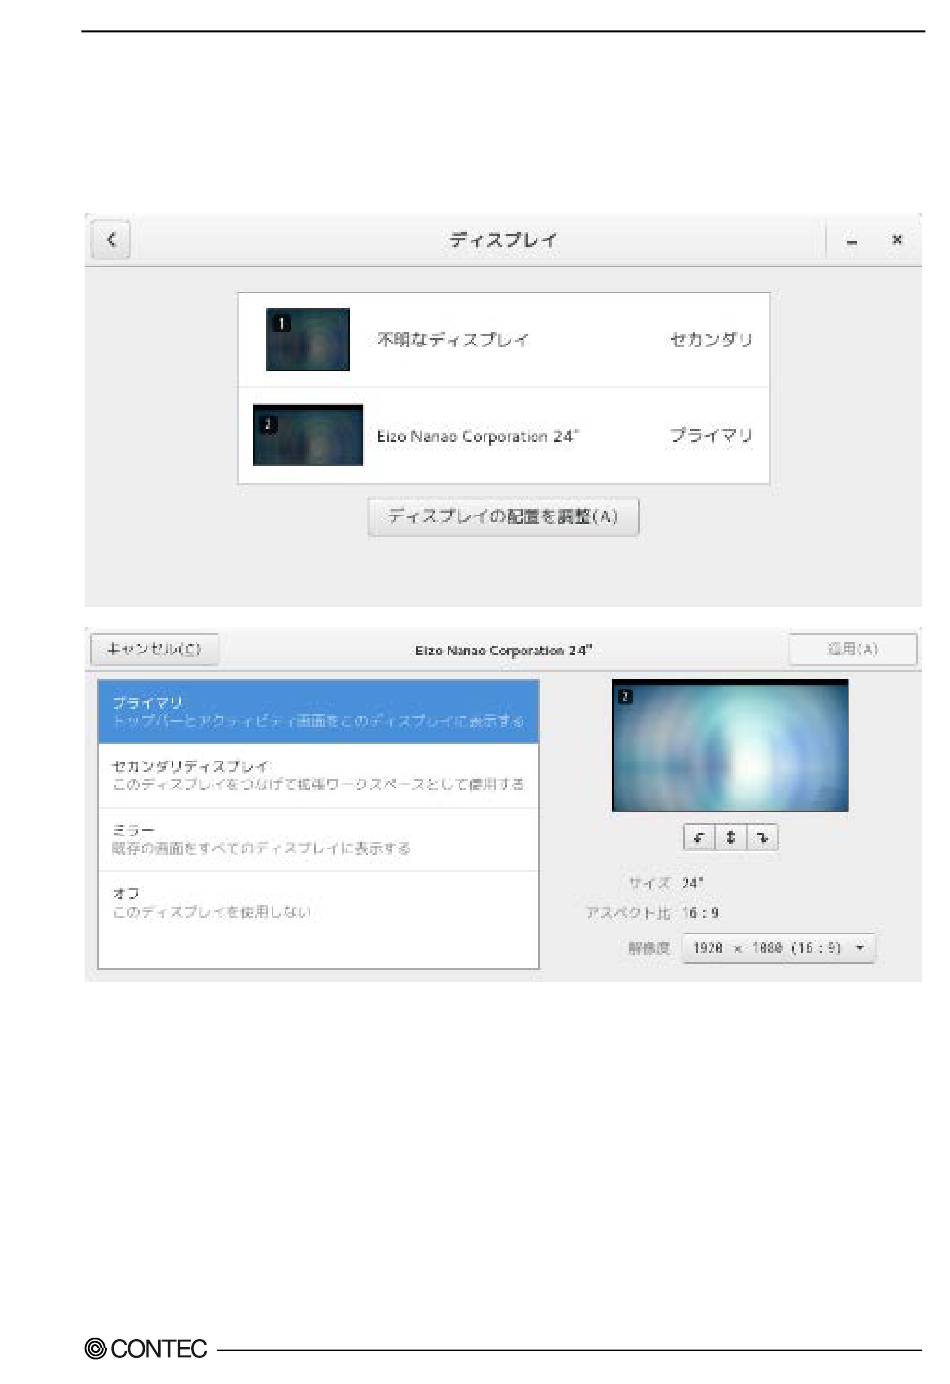This screenshot has height=1384, width=950.
Task: Select the プライマリ display mode
Action: click(x=318, y=712)
